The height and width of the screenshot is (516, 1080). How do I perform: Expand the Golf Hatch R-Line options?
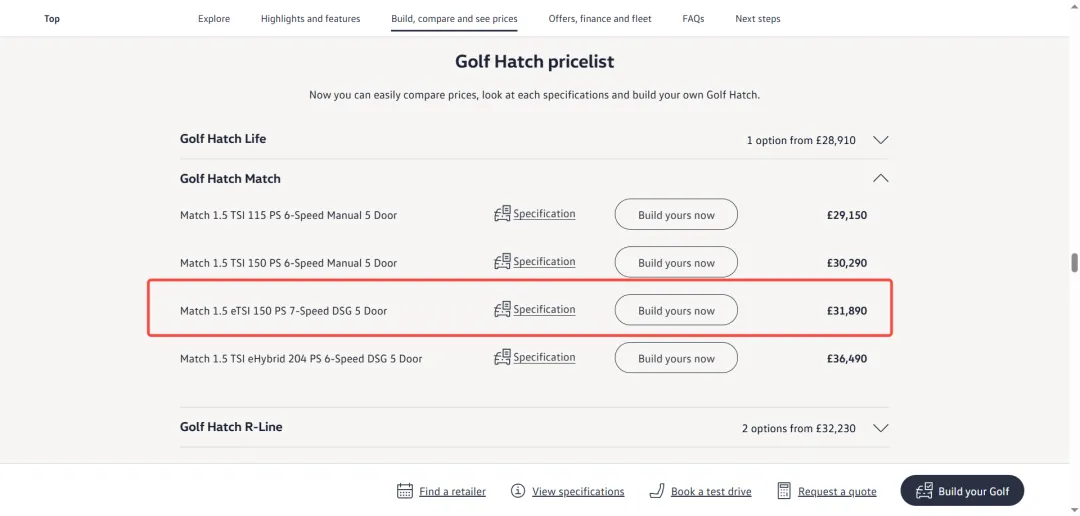[x=880, y=428]
